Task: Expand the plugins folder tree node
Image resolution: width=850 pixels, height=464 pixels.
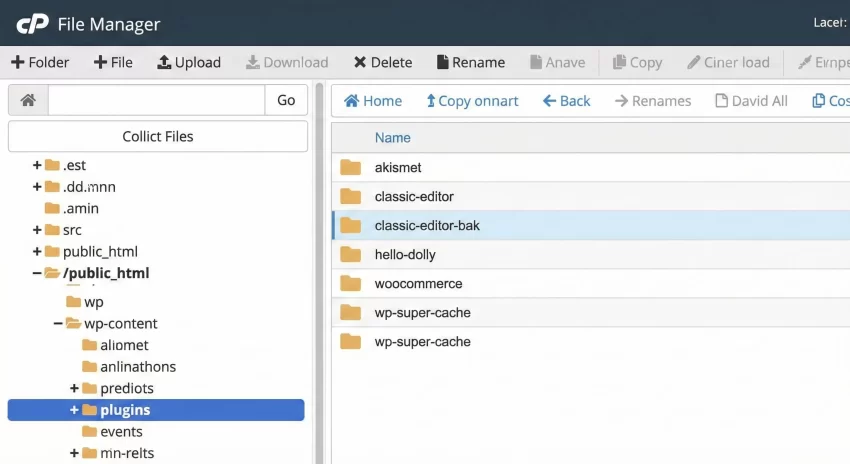Action: pyautogui.click(x=74, y=410)
